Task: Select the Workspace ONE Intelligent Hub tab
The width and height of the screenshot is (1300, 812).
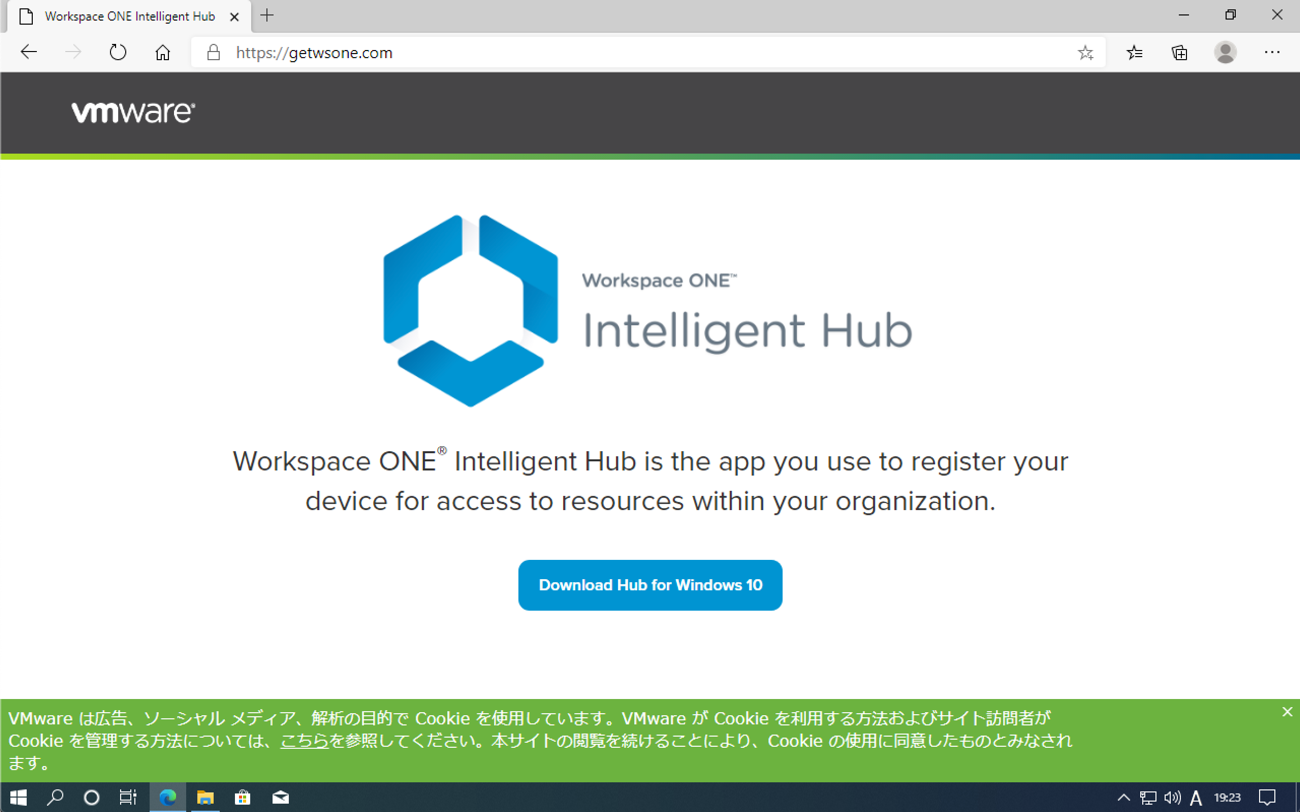Action: click(129, 17)
